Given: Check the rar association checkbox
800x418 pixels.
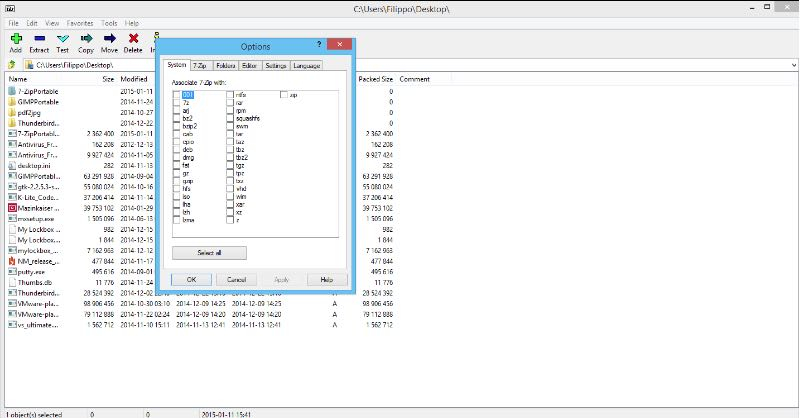Looking at the screenshot, I should click(x=230, y=102).
